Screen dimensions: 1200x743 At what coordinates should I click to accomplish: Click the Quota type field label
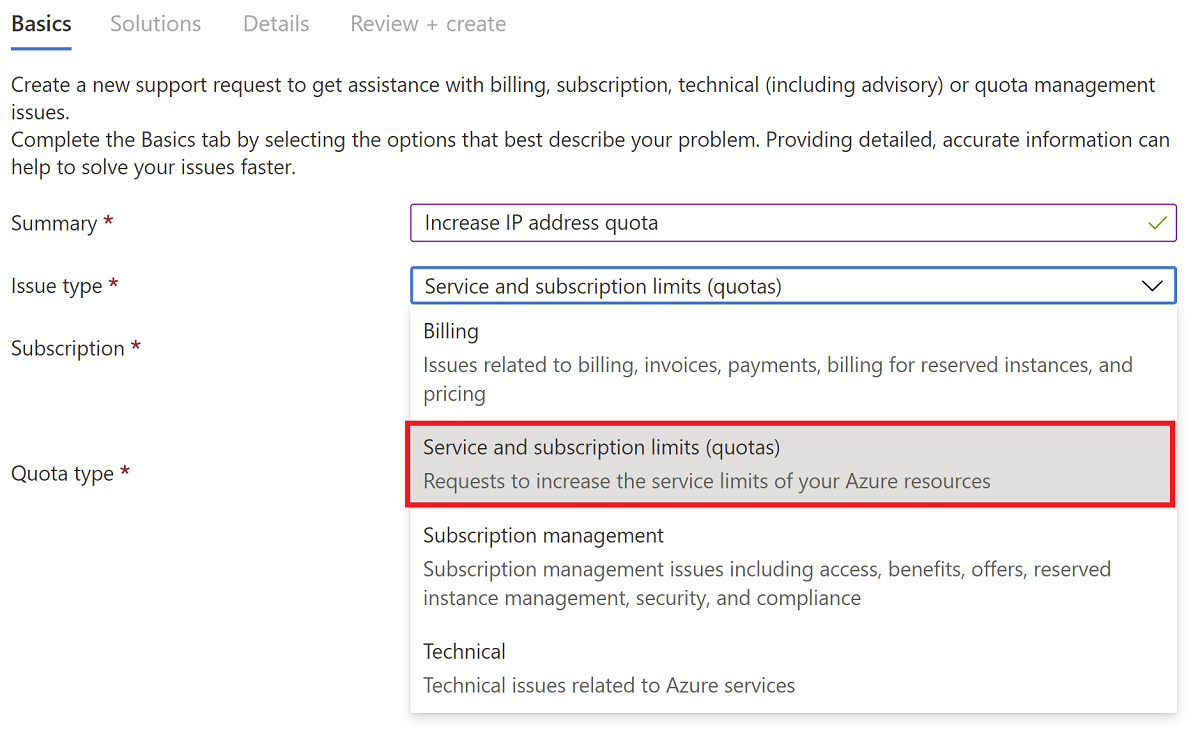[62, 474]
